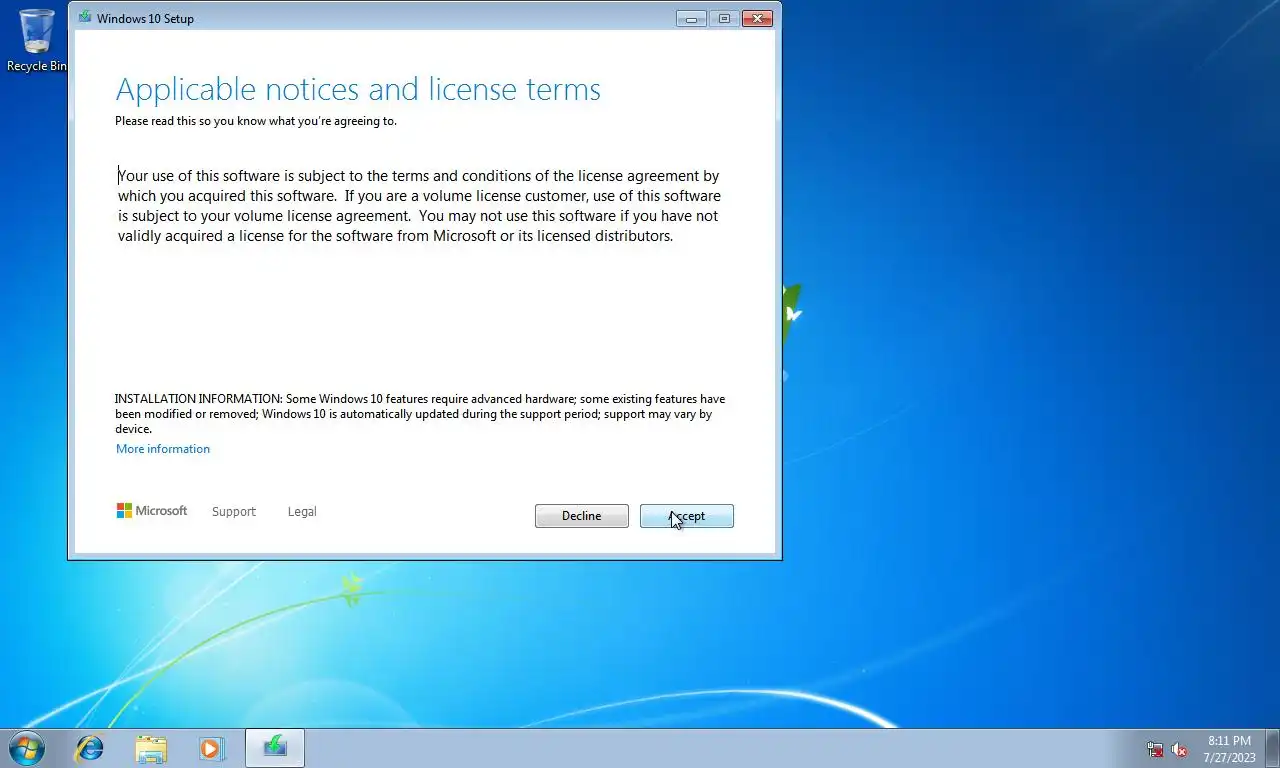The width and height of the screenshot is (1280, 768).
Task: Click the Show desktop strip
Action: pos(1272,748)
